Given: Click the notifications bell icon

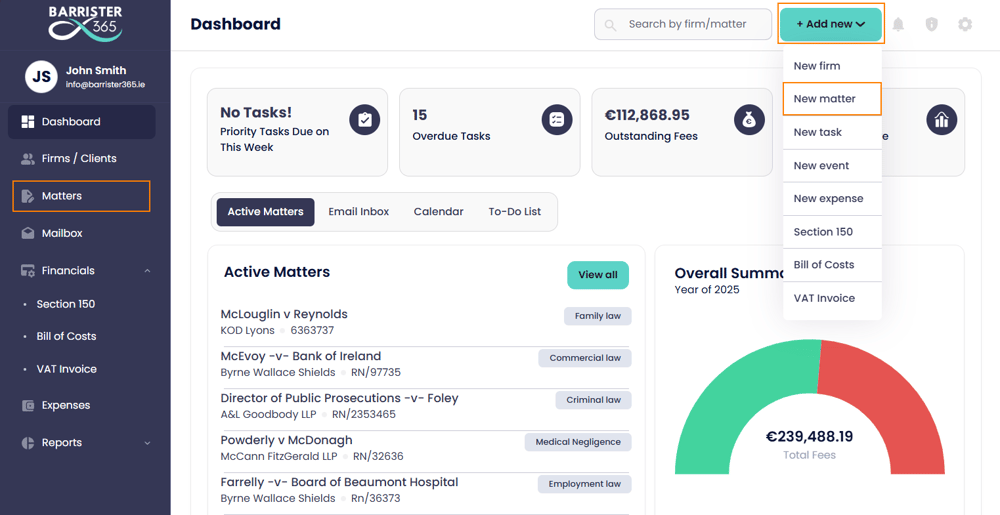Looking at the screenshot, I should coord(898,24).
